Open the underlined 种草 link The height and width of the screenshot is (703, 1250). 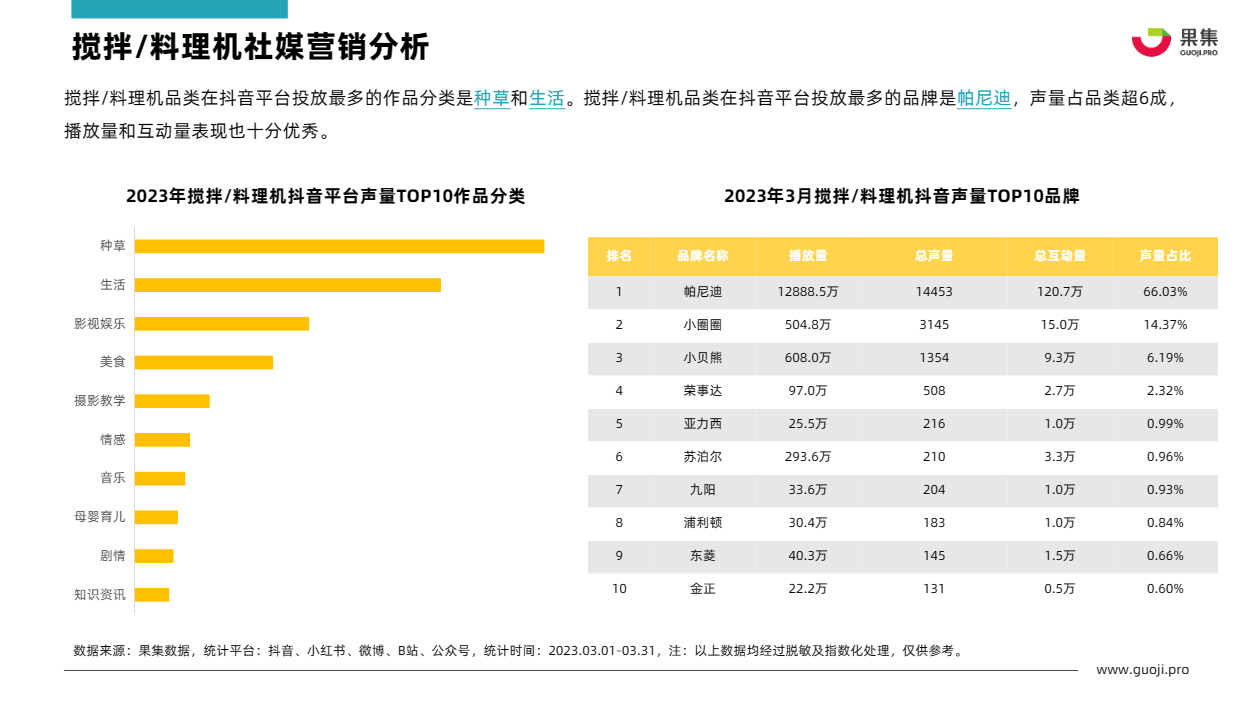[492, 99]
